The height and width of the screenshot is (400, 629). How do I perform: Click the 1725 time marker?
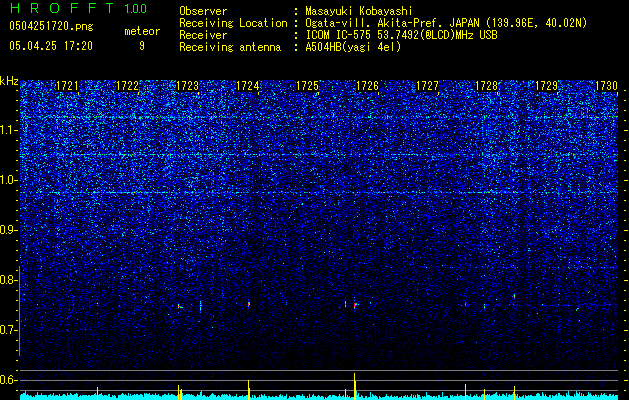[x=307, y=86]
